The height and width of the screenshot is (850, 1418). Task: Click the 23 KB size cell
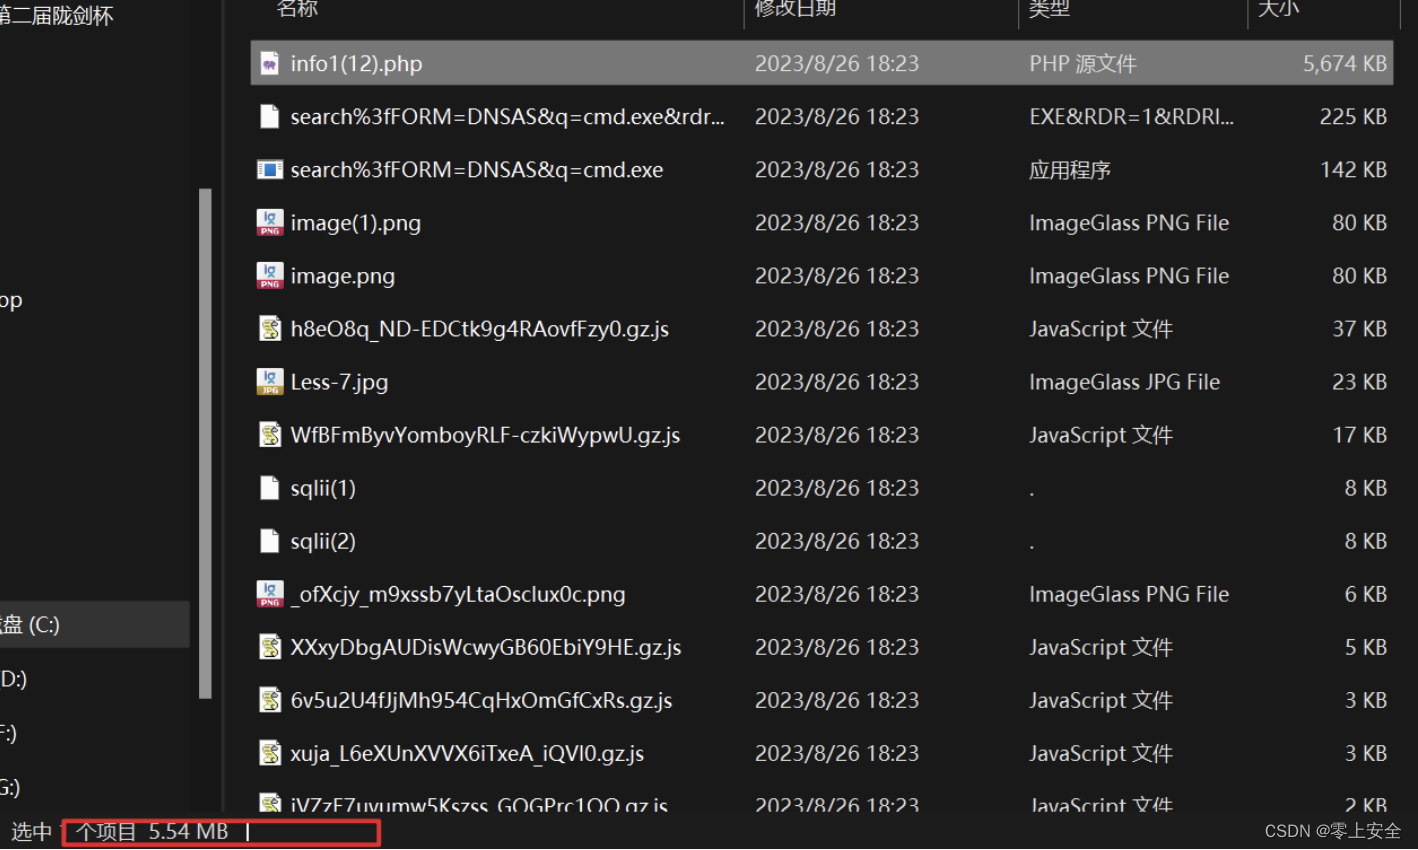coord(1359,382)
